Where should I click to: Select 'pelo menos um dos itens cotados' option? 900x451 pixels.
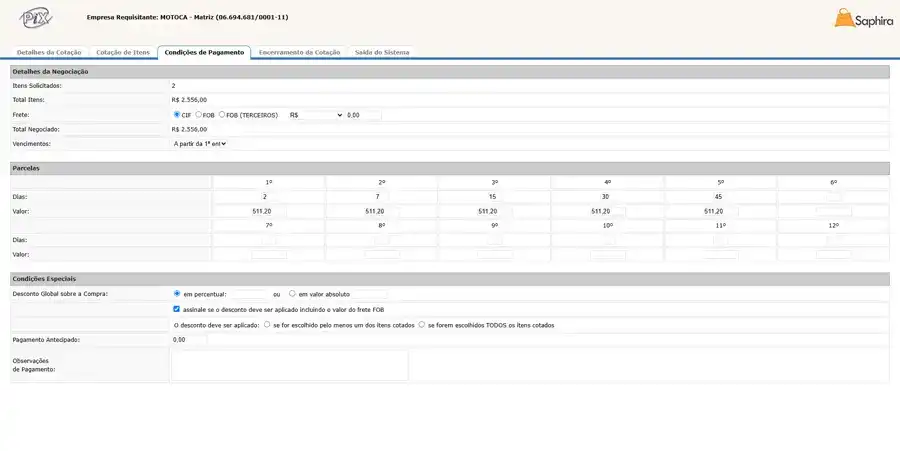coord(266,325)
